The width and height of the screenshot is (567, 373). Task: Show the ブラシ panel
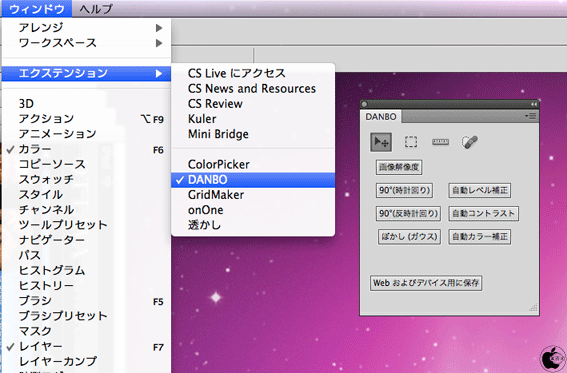tap(86, 301)
